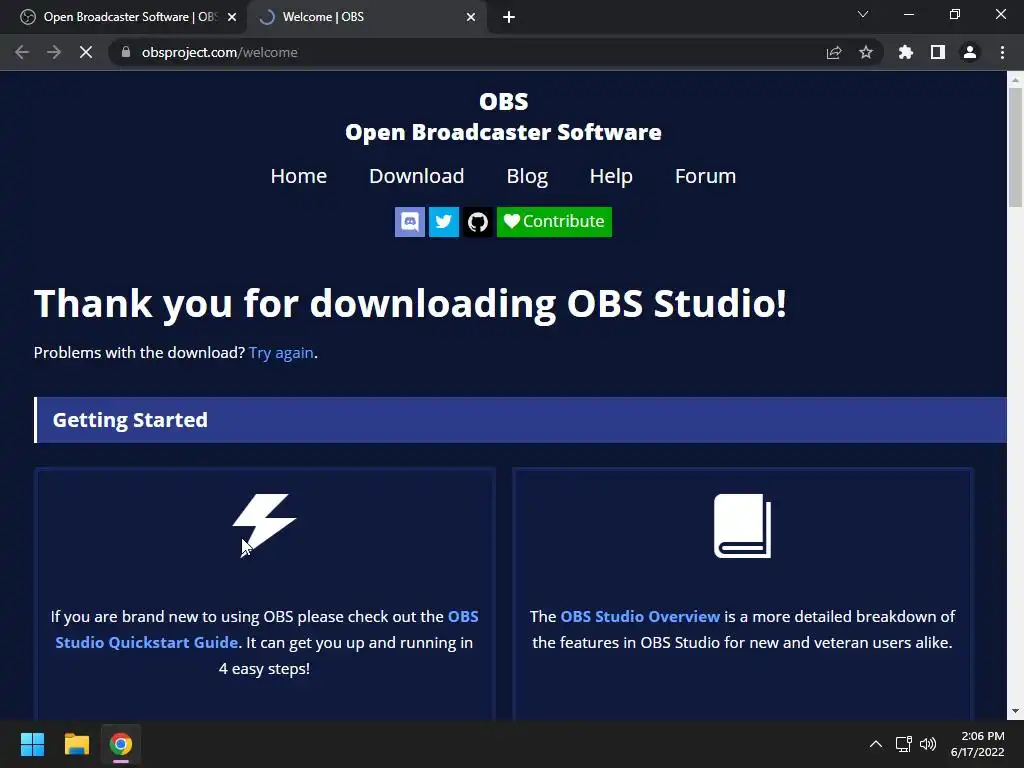The height and width of the screenshot is (768, 1024).
Task: Open the Chrome extensions puzzle icon
Action: tap(906, 52)
